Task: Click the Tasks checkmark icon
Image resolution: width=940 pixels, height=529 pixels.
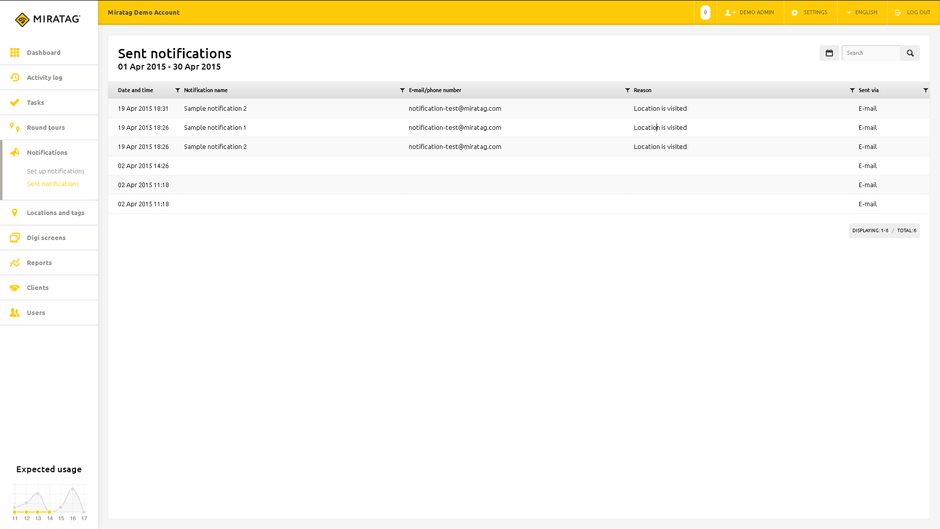Action: (14, 103)
